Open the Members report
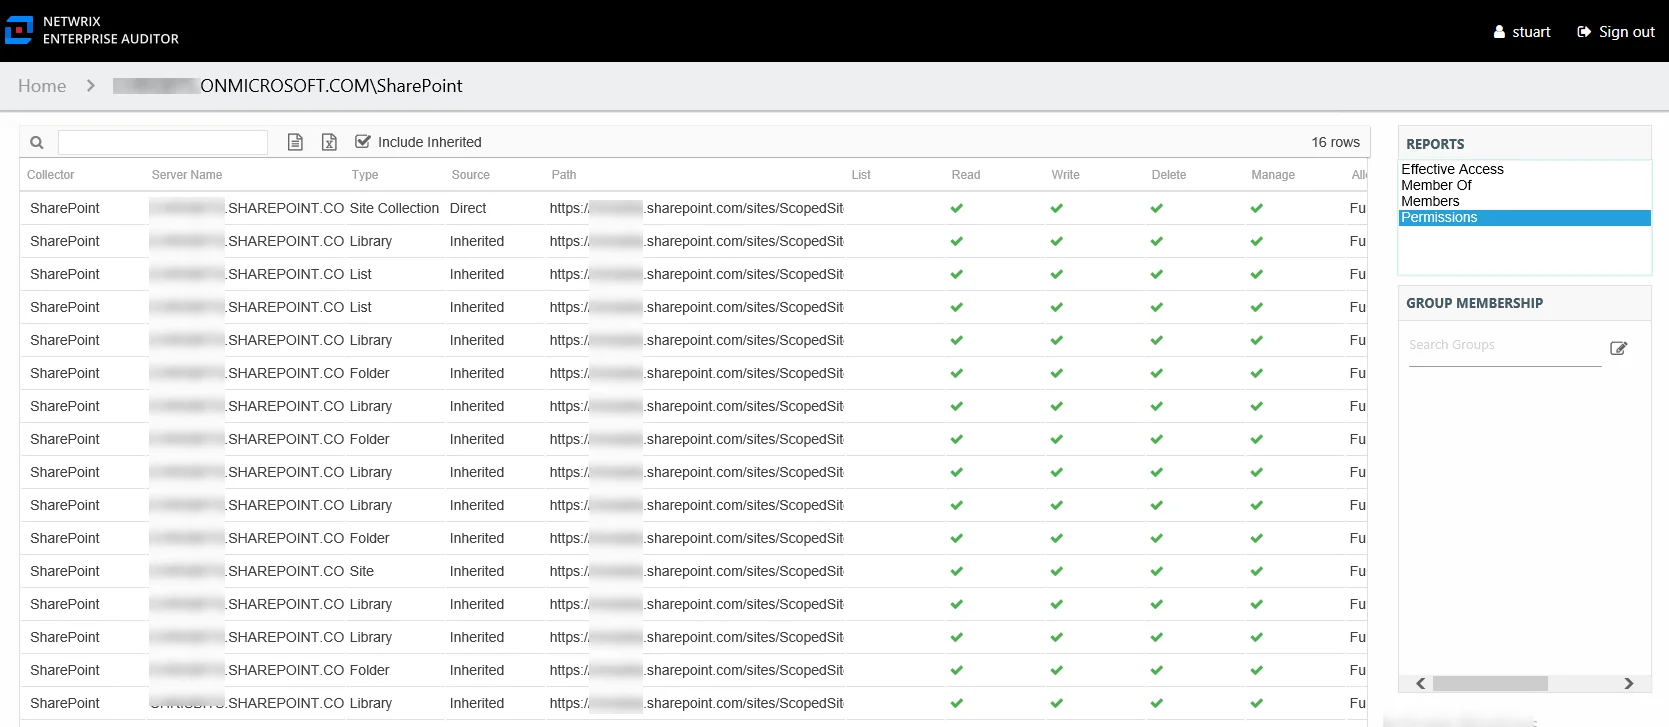 1430,201
